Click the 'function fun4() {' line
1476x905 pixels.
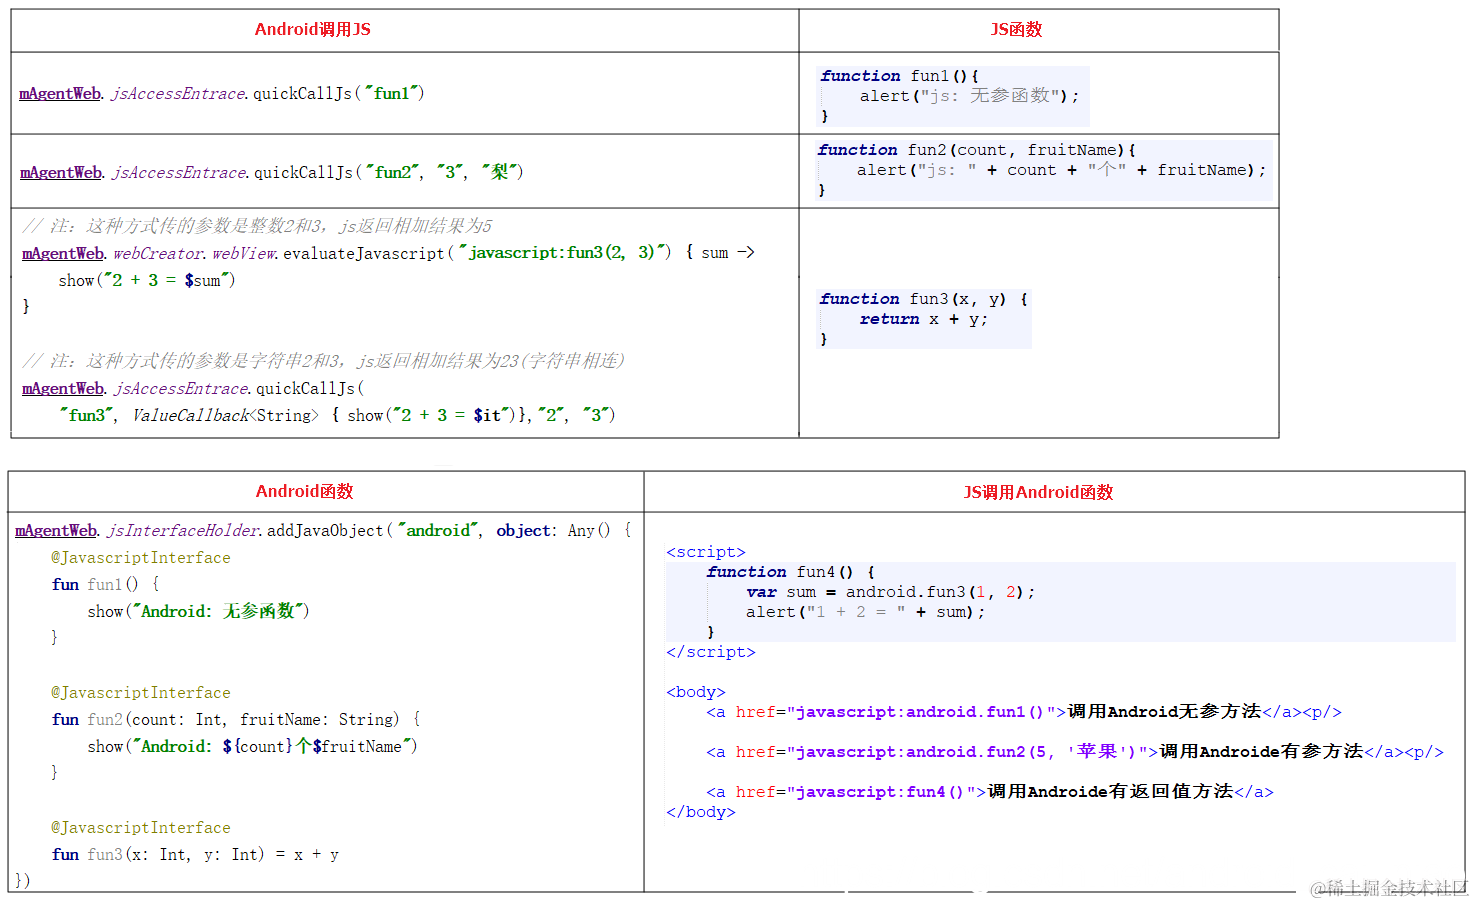(790, 572)
